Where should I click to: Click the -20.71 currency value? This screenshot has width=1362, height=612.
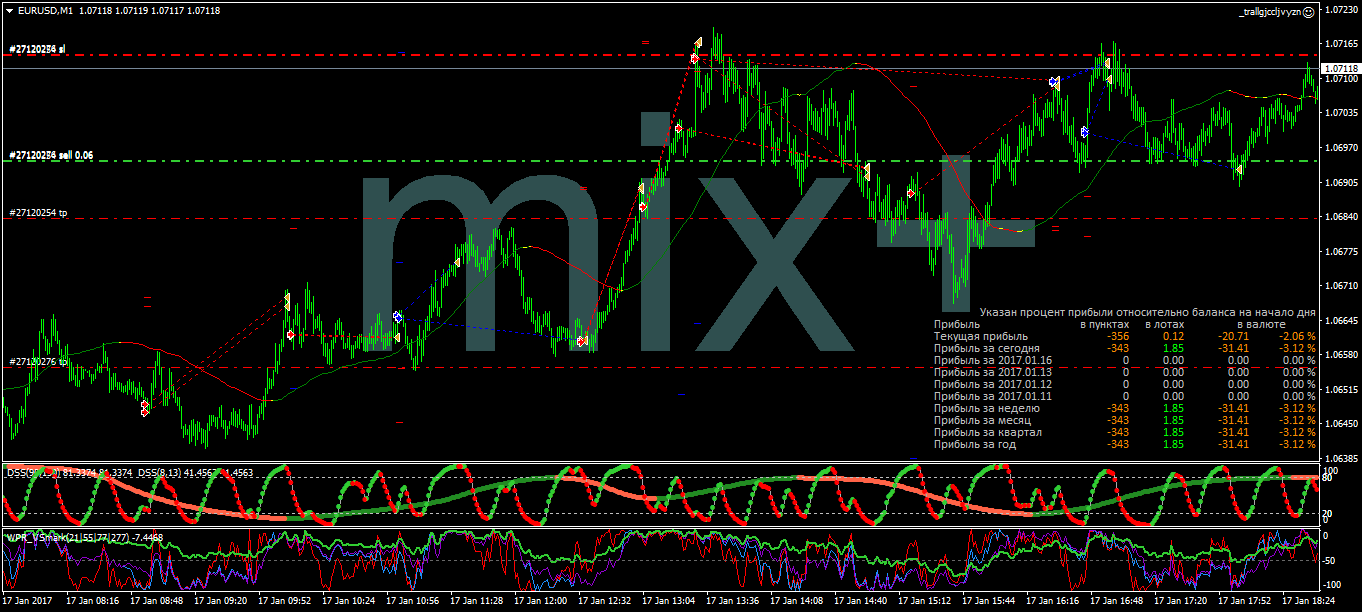click(1234, 336)
